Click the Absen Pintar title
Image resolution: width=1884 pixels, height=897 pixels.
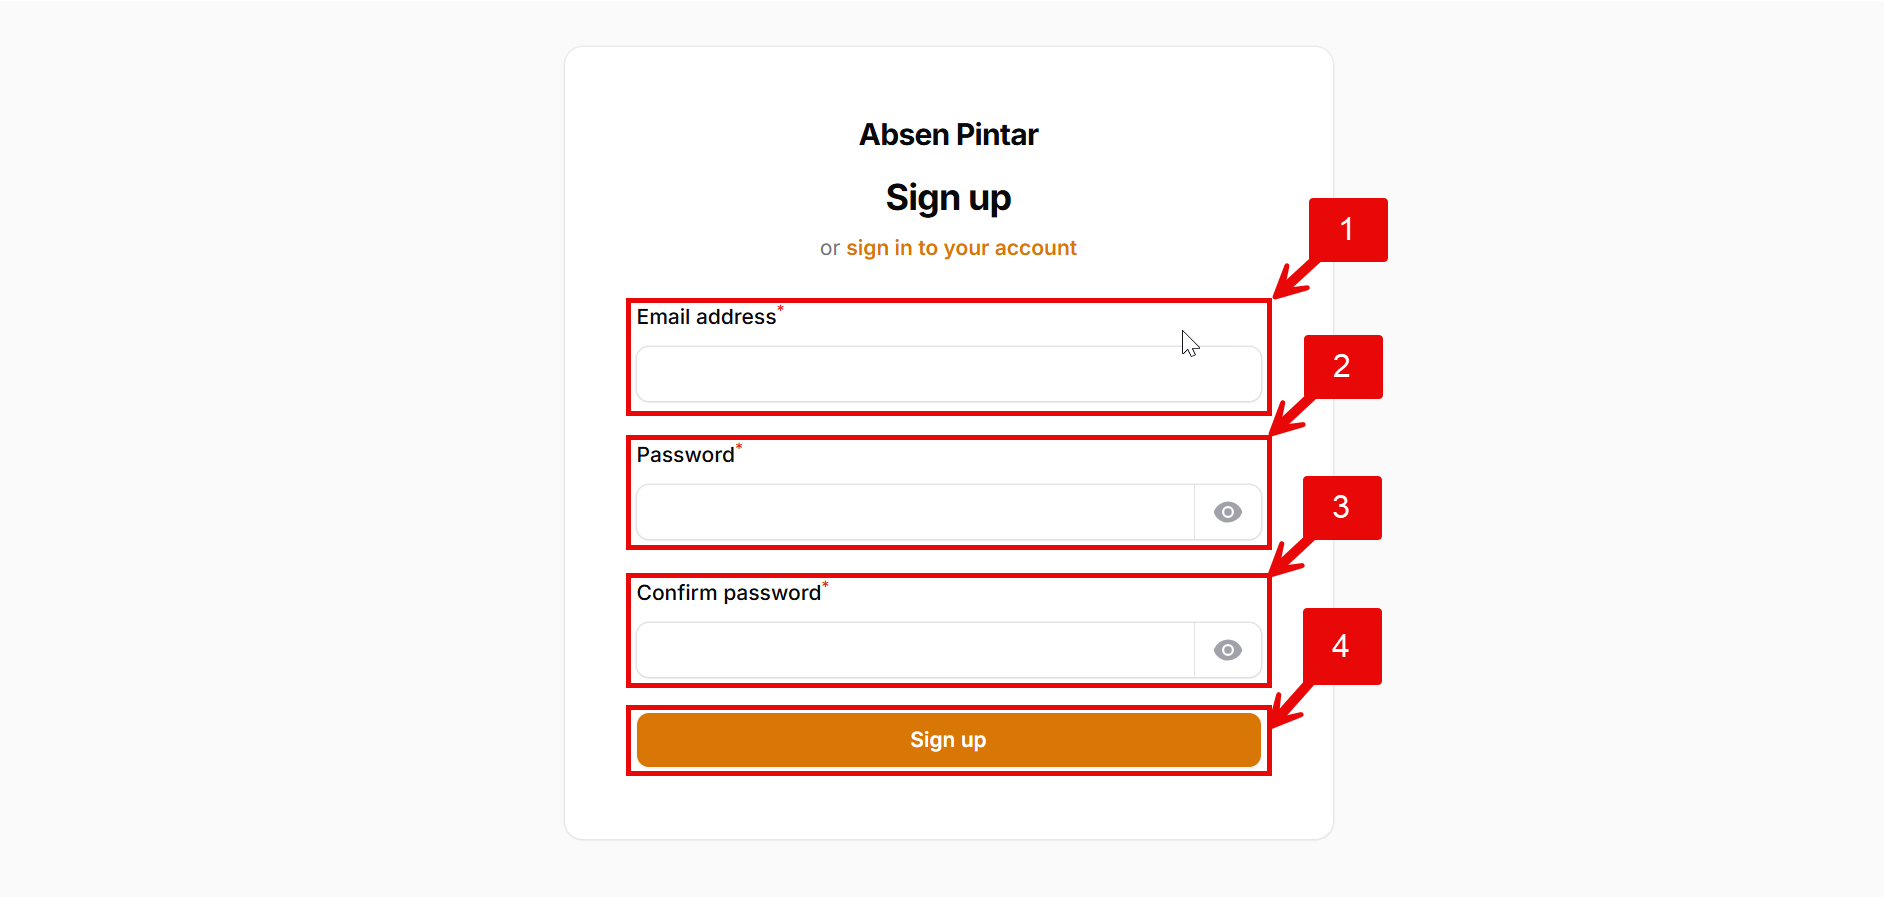(948, 135)
